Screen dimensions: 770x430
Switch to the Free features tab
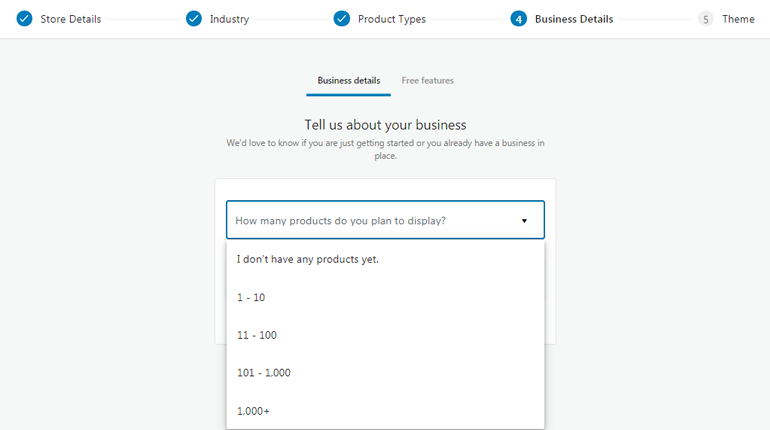[427, 80]
